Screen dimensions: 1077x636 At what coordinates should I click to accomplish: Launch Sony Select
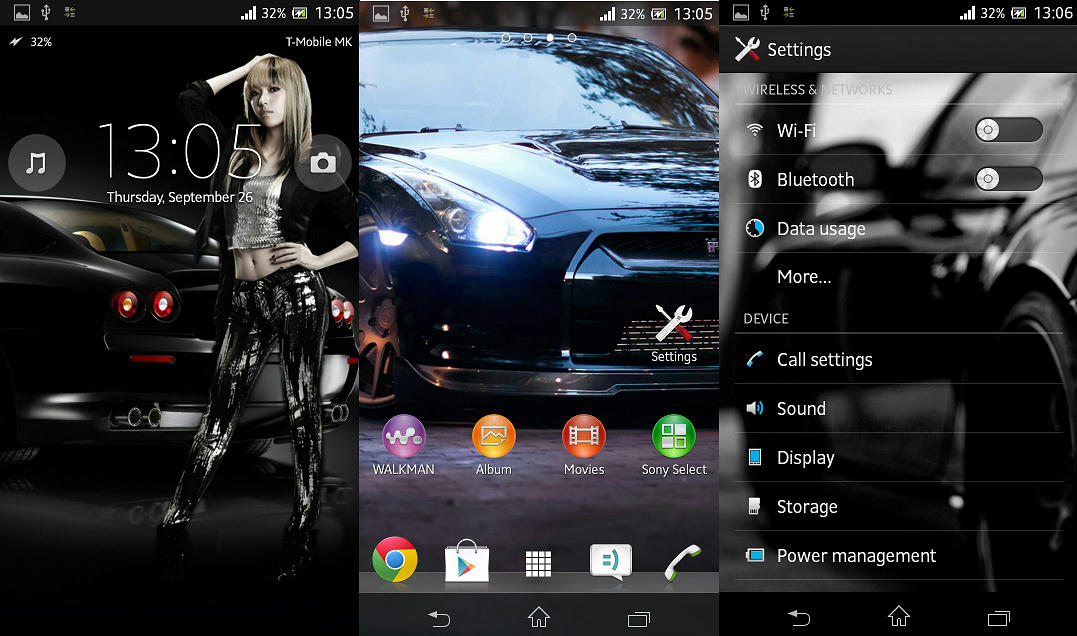674,445
